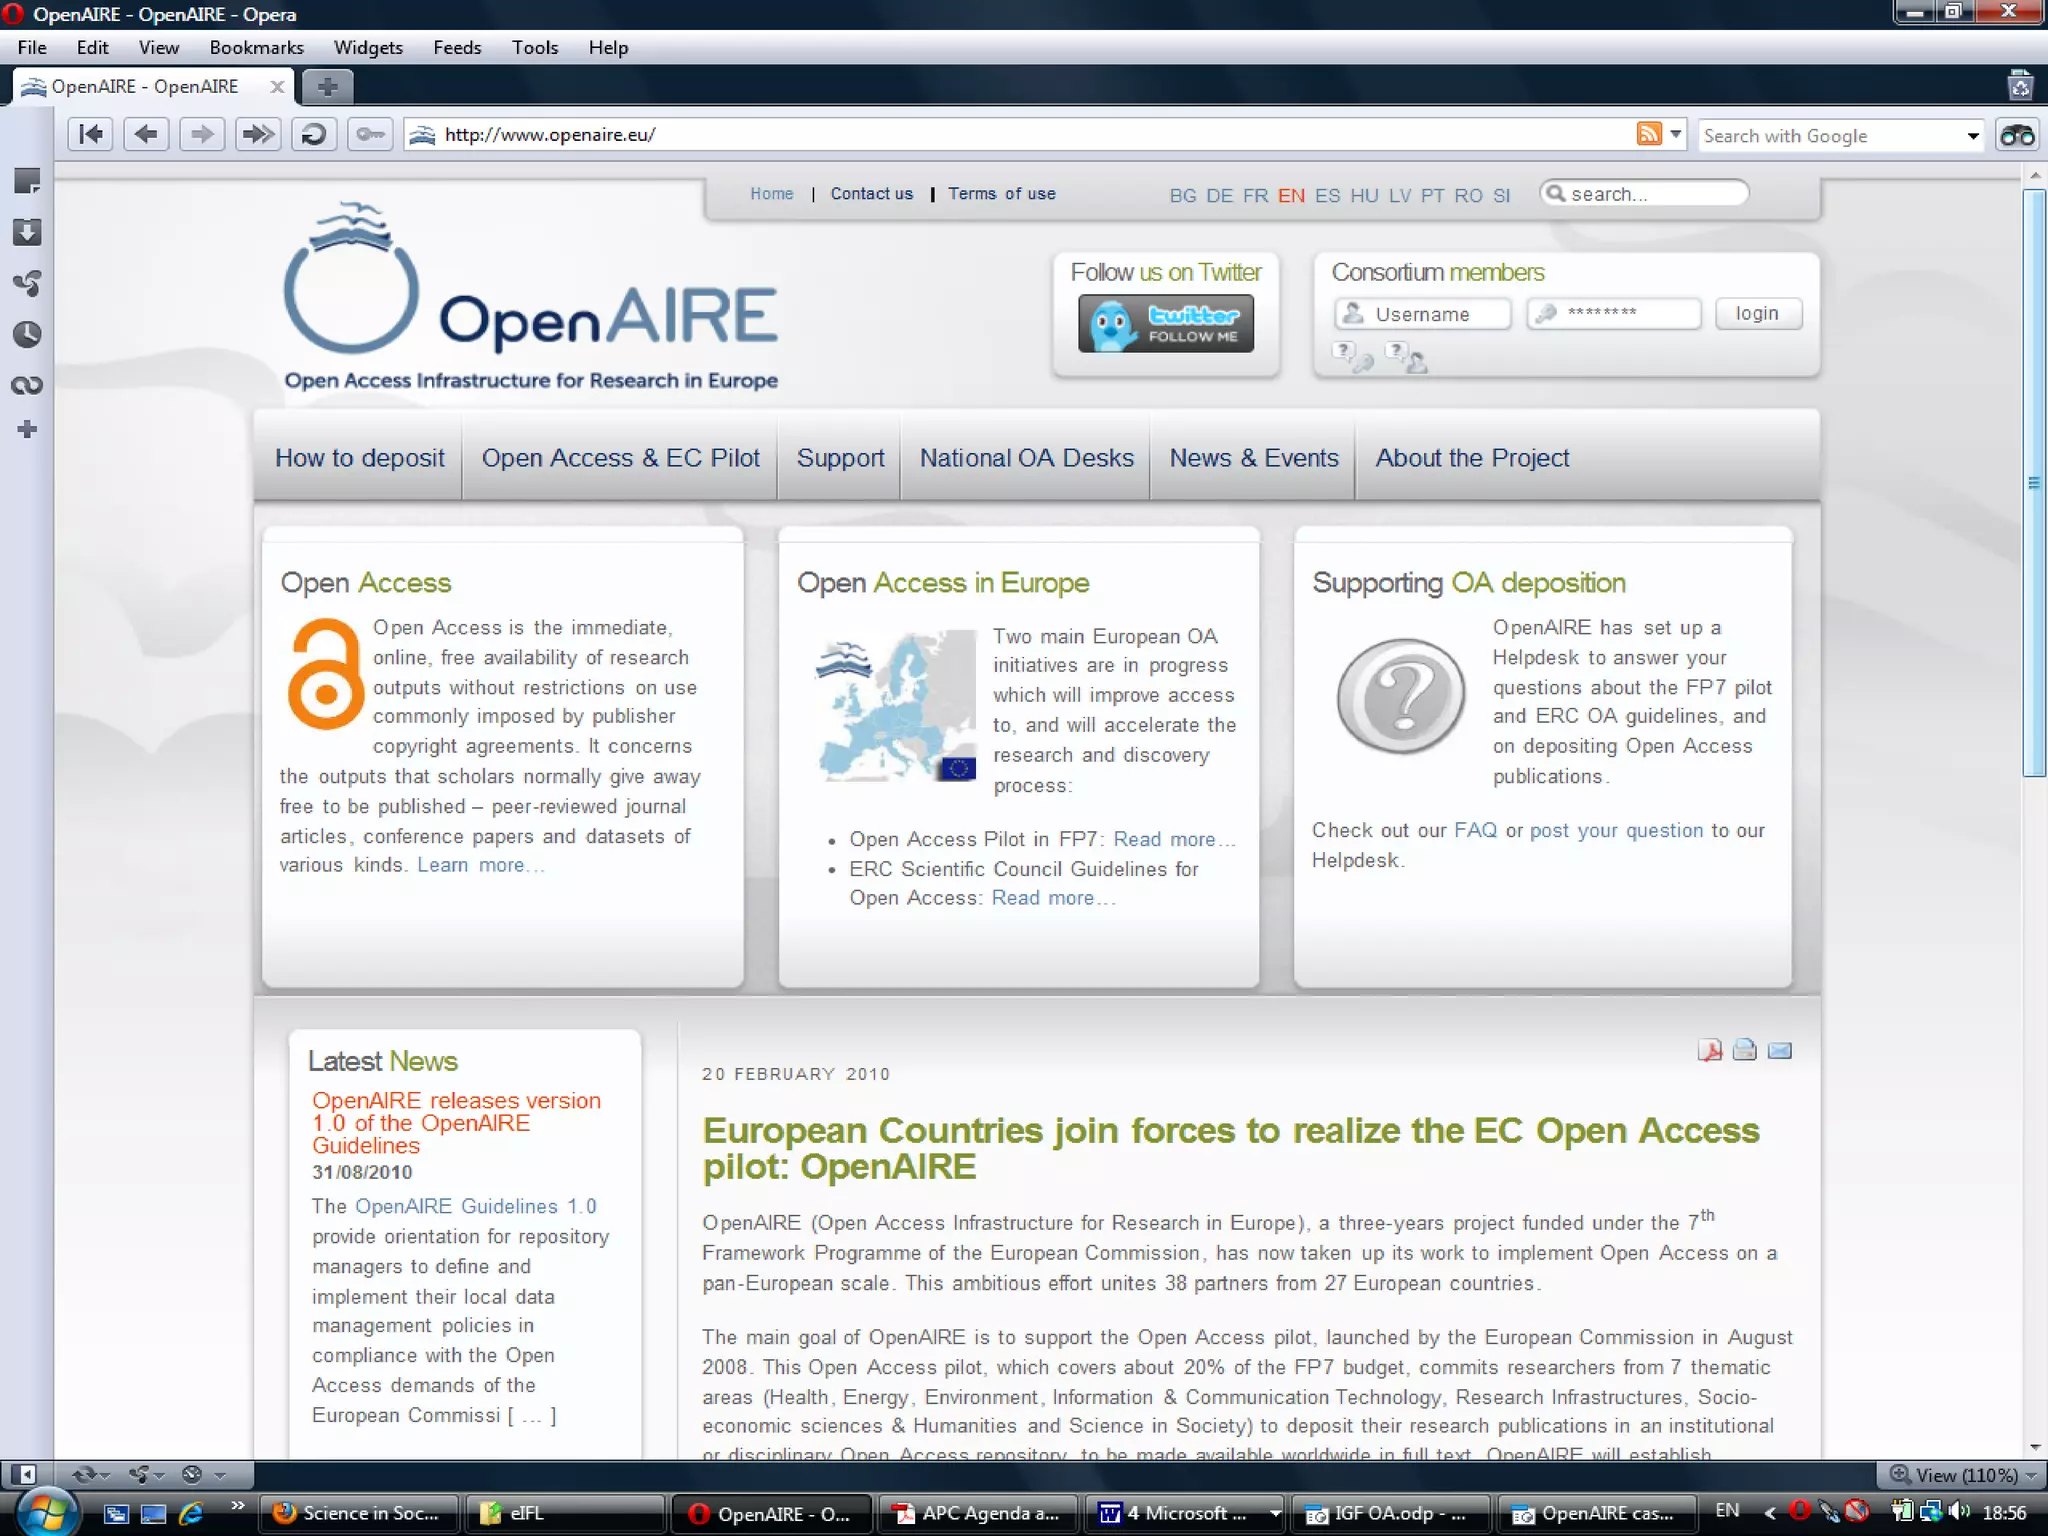Image resolution: width=2048 pixels, height=1536 pixels.
Task: Click the vertical page scrollbar thumb
Action: (2034, 480)
